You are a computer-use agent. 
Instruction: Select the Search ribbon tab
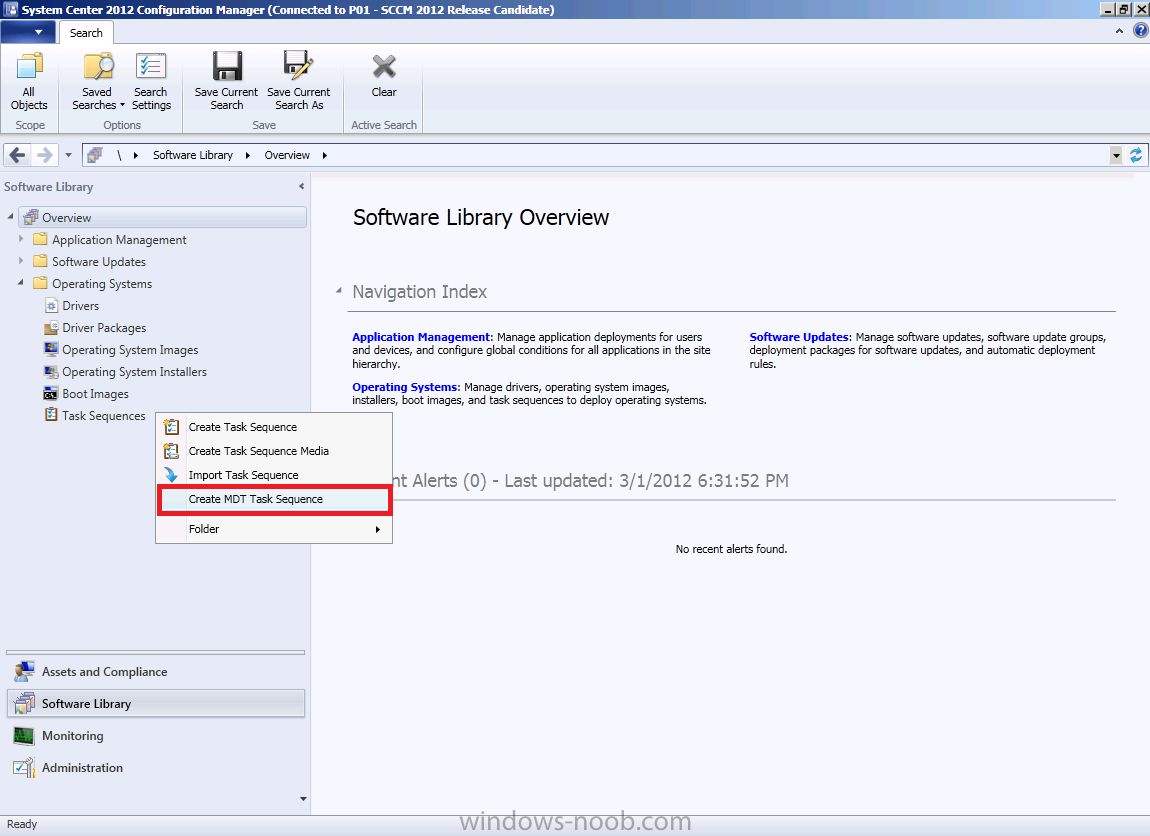(86, 33)
